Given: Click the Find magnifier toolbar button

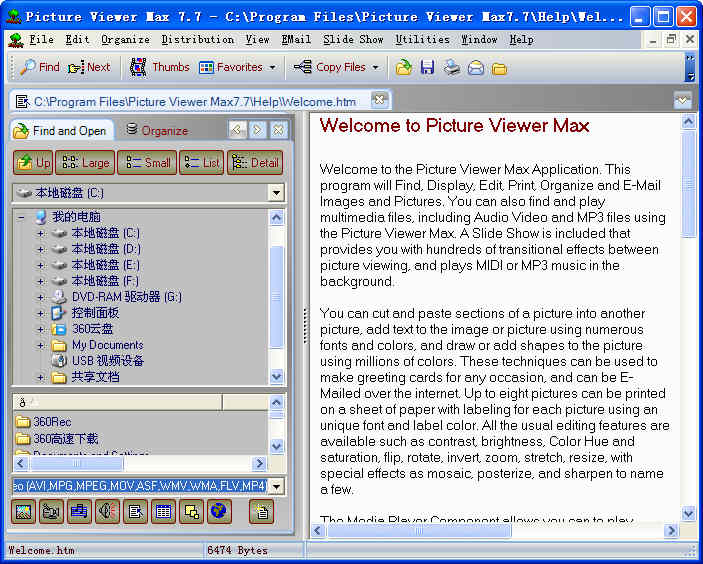Looking at the screenshot, I should tap(39, 67).
